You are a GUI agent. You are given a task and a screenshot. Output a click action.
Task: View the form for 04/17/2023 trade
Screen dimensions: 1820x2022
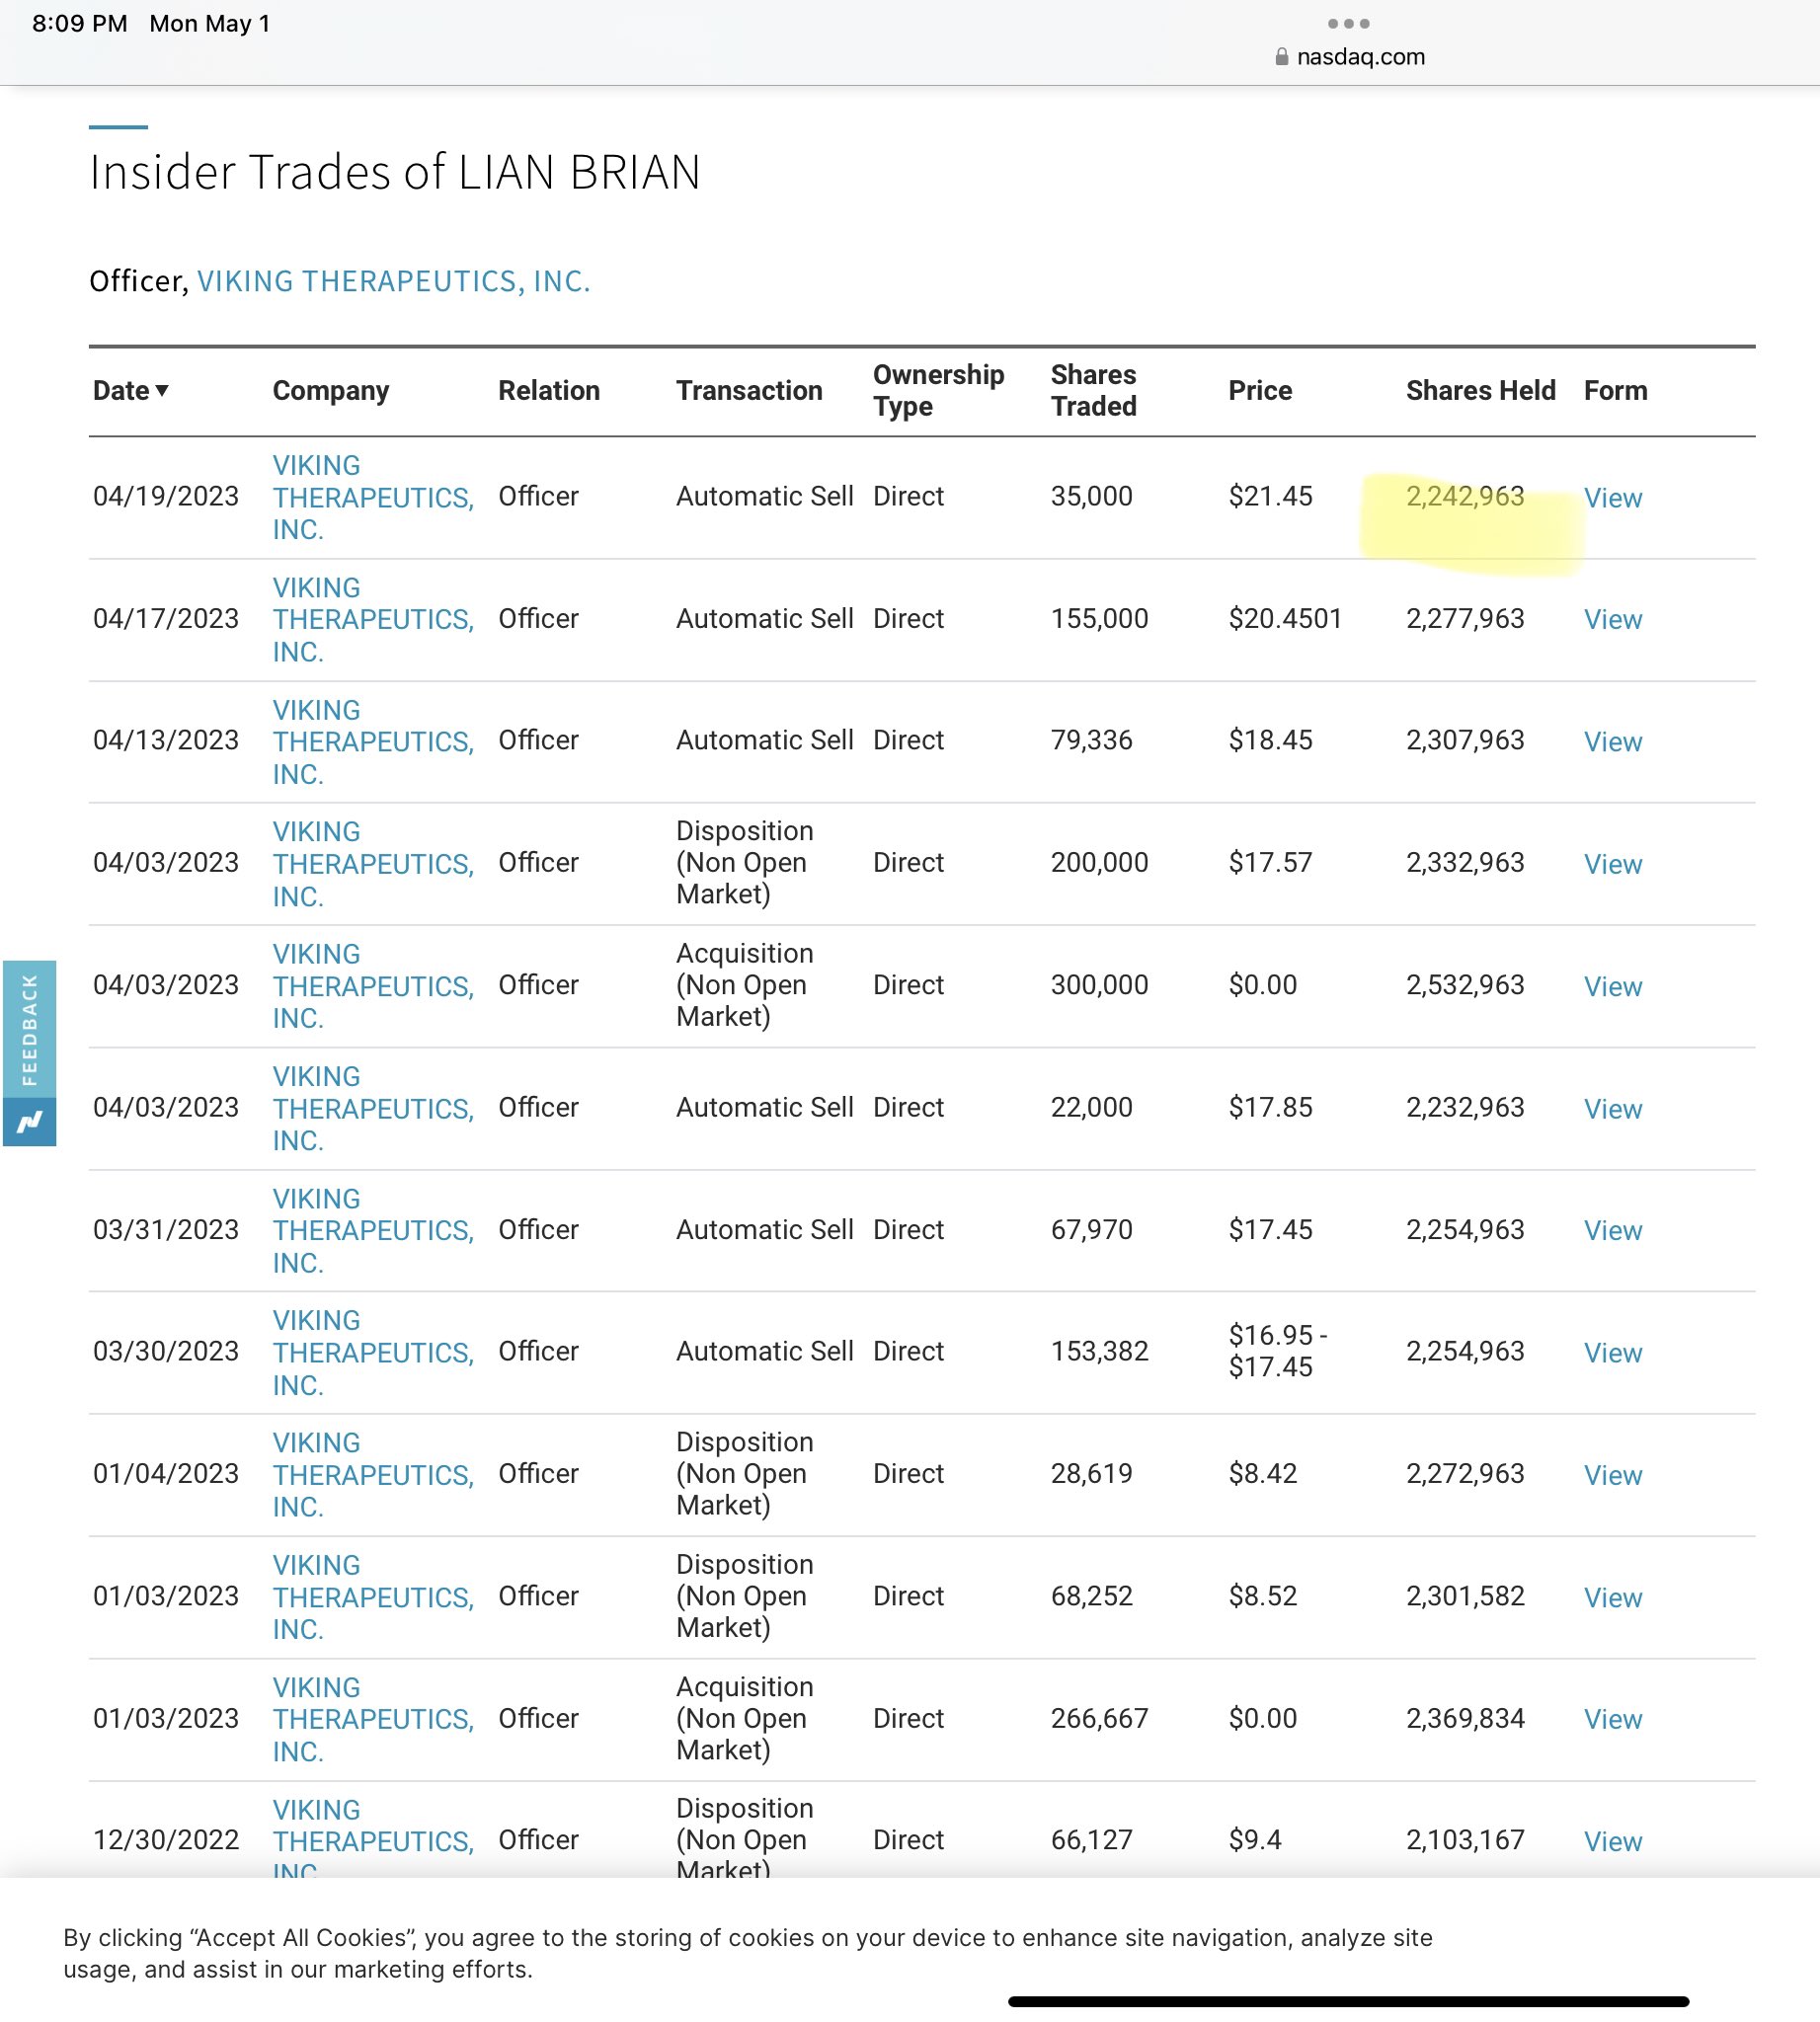pos(1612,619)
